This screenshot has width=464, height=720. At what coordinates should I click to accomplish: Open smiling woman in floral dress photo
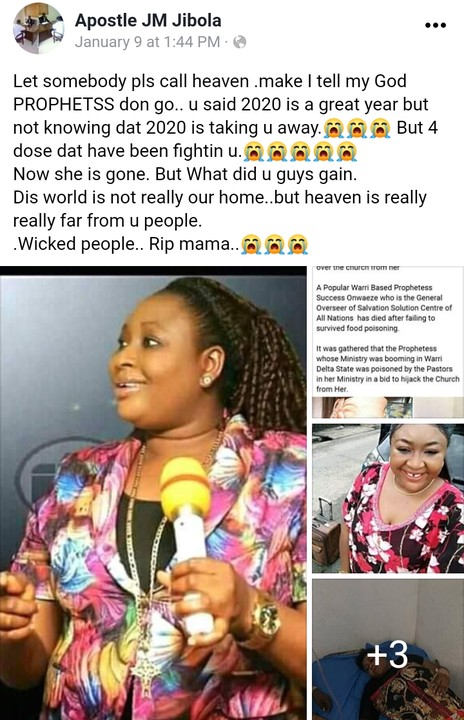click(x=388, y=499)
